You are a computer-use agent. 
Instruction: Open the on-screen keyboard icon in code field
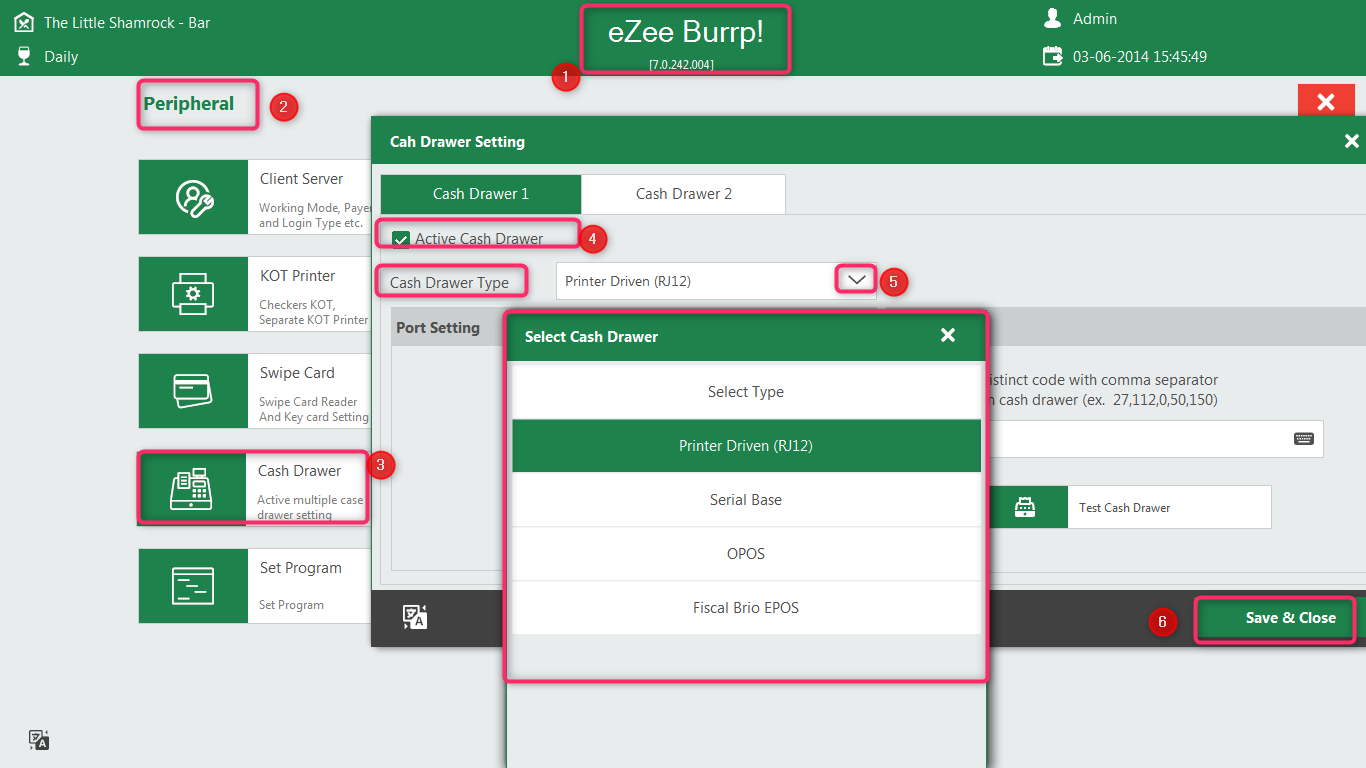pyautogui.click(x=1303, y=439)
